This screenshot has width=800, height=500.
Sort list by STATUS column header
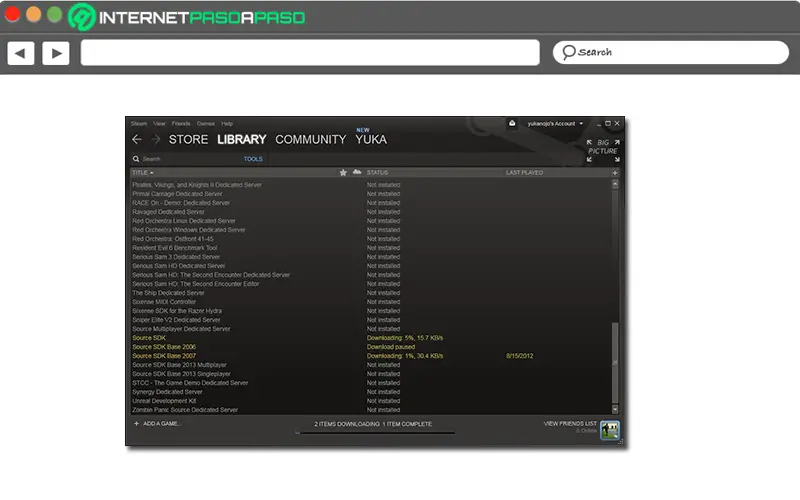click(x=377, y=172)
